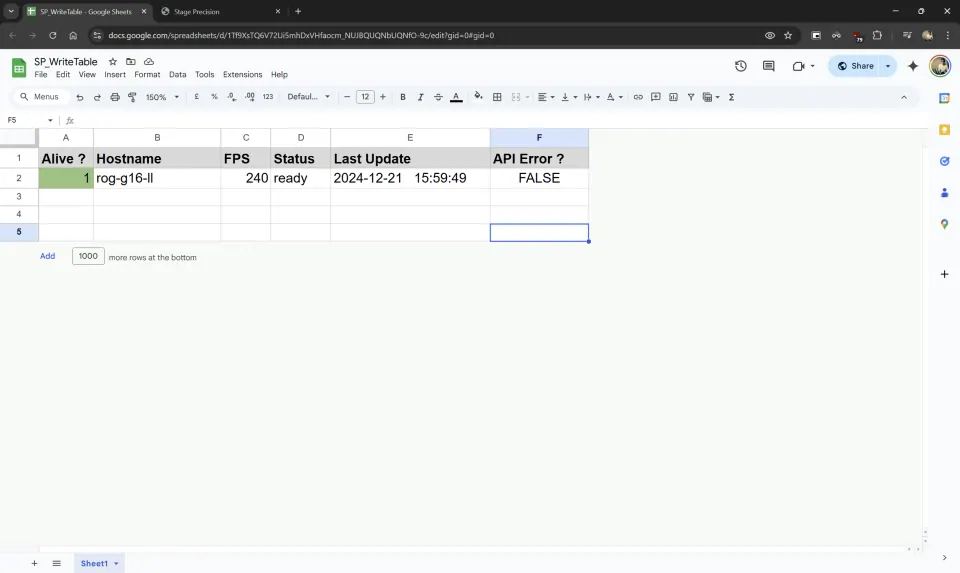
Task: Open the text color picker
Action: (456, 97)
